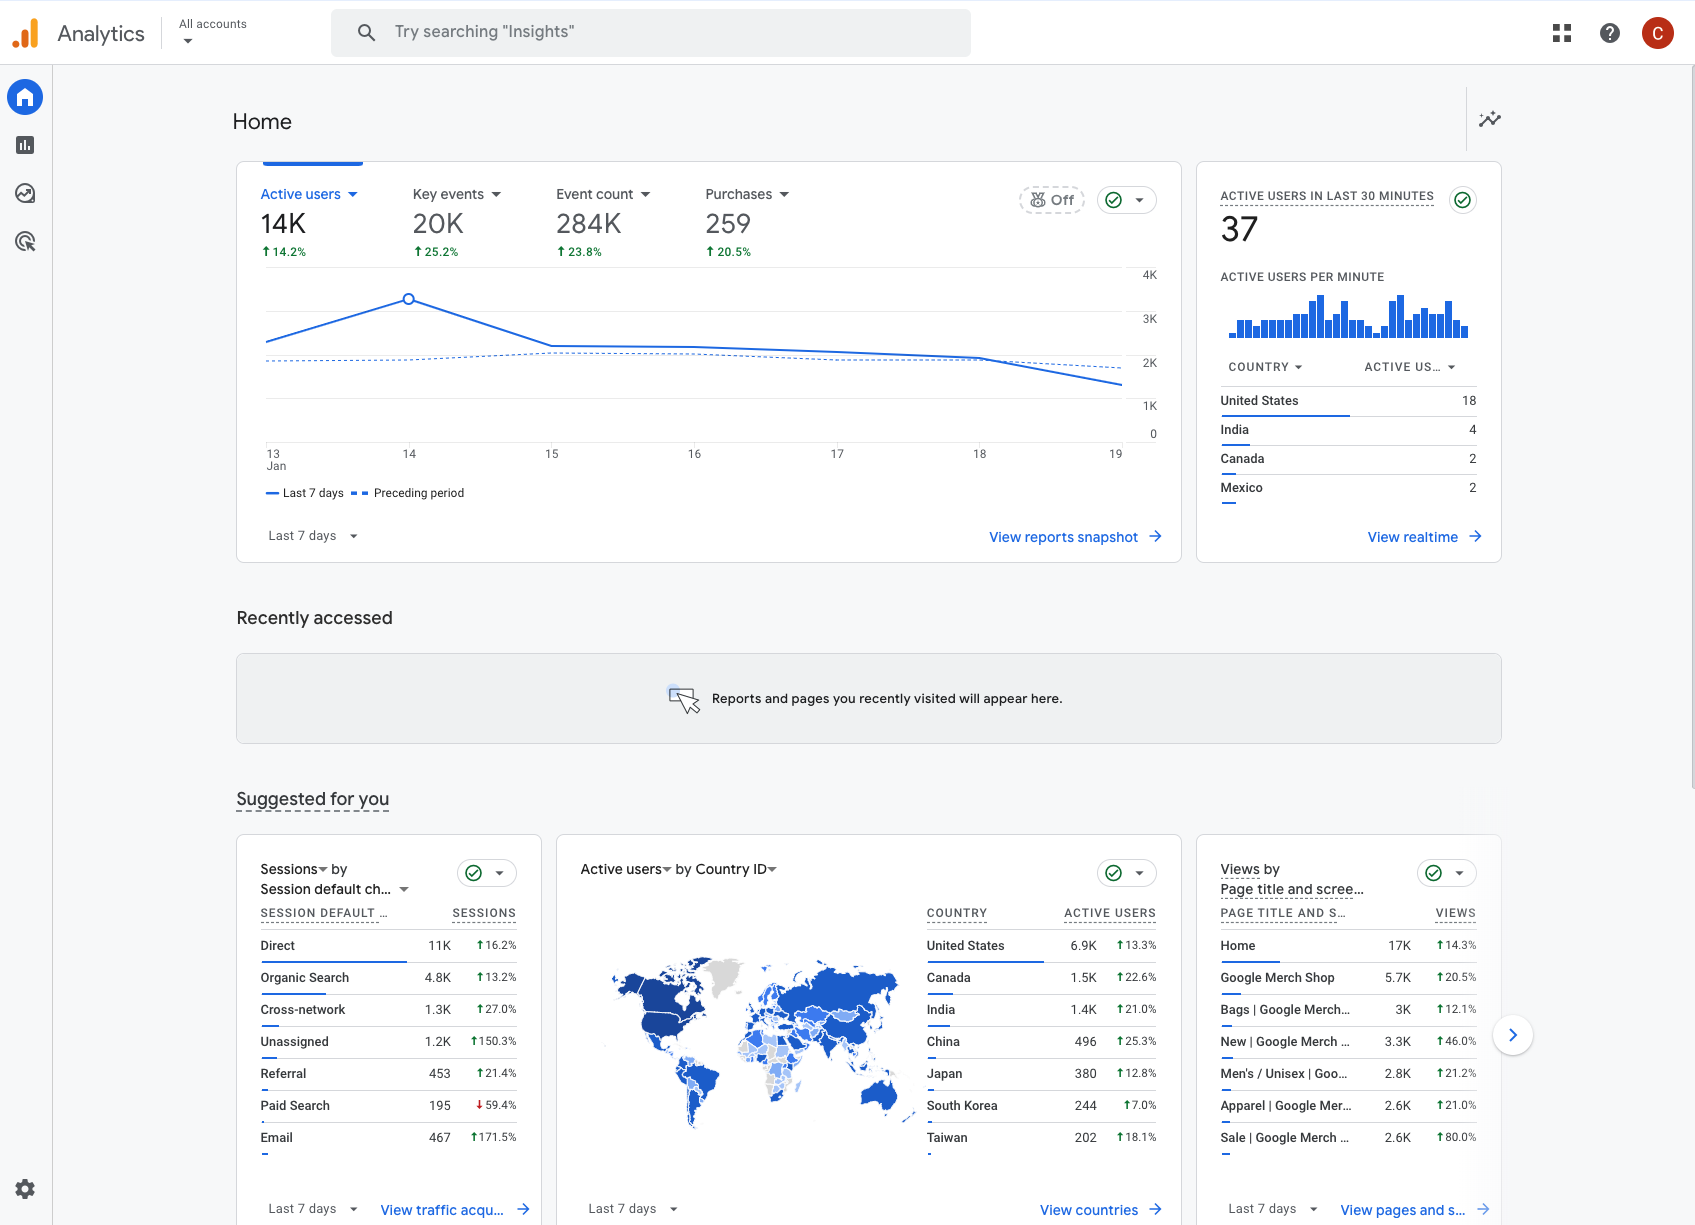Open the Advertising icon in left sidebar

(x=25, y=241)
